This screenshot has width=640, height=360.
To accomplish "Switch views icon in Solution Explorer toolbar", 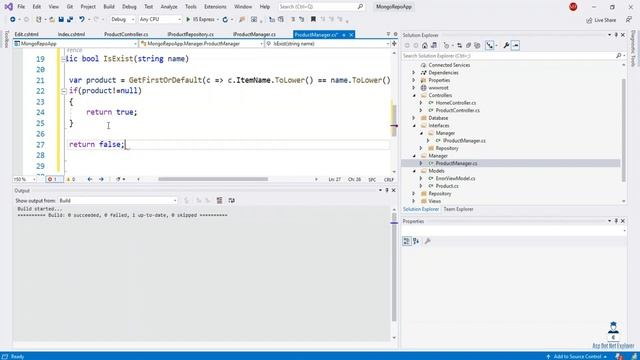I will pyautogui.click(x=434, y=45).
